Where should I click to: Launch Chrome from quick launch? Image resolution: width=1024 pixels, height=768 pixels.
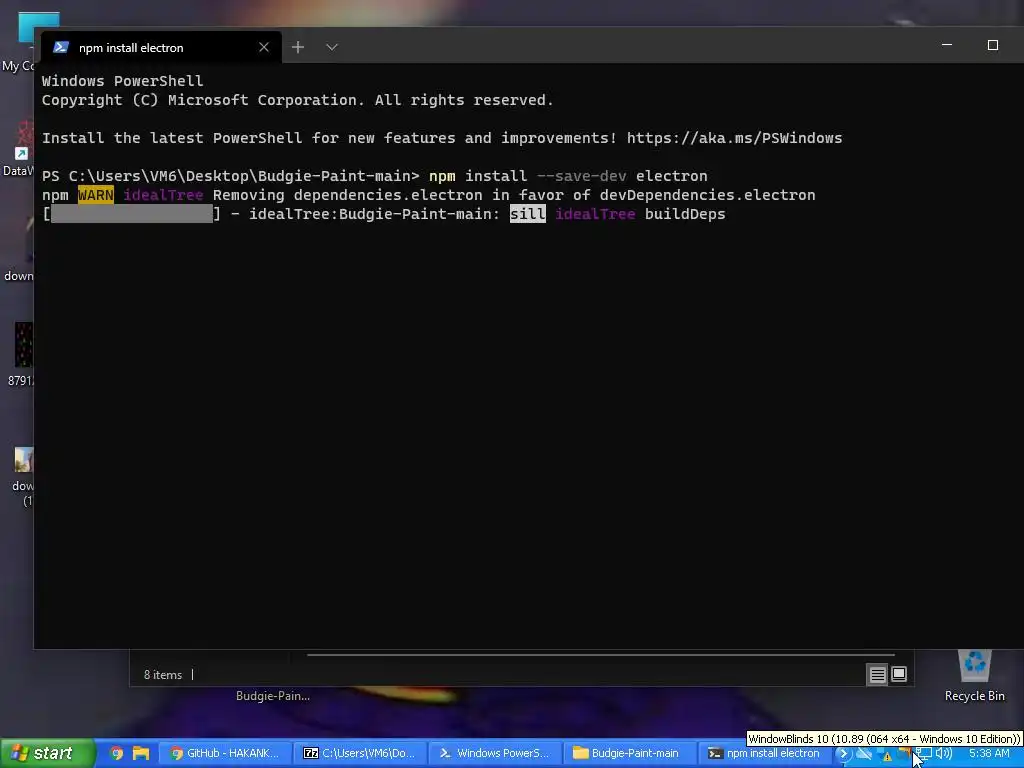point(116,753)
